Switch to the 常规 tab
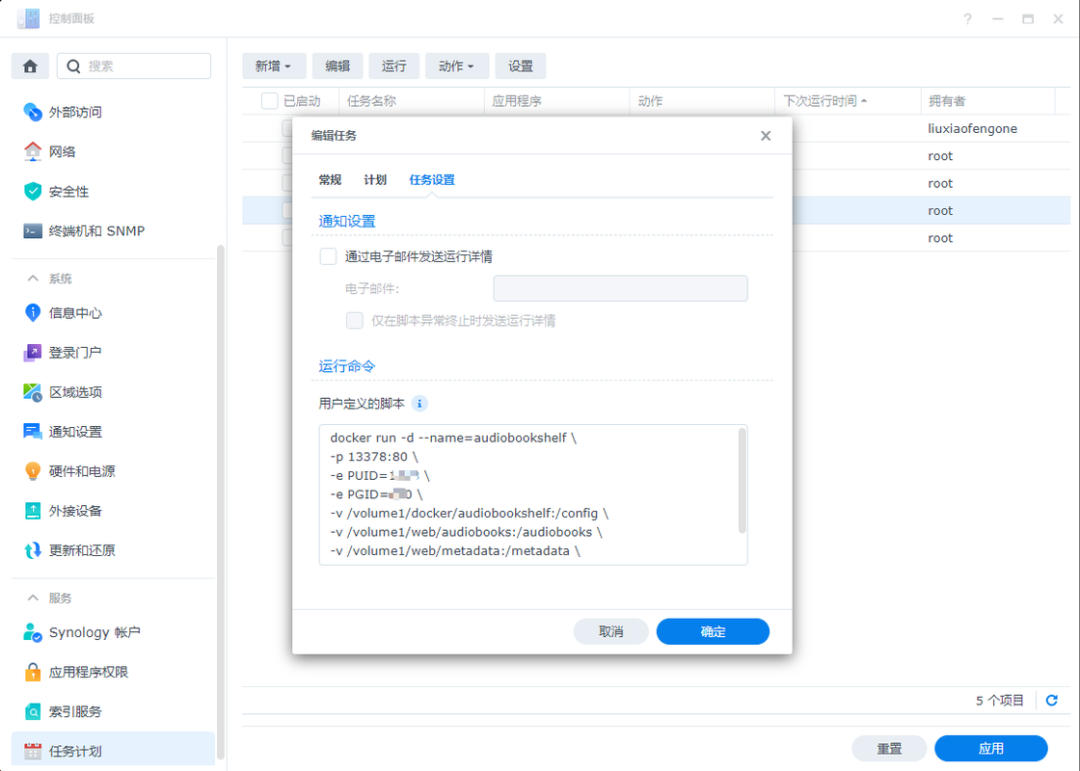1080x771 pixels. 330,180
